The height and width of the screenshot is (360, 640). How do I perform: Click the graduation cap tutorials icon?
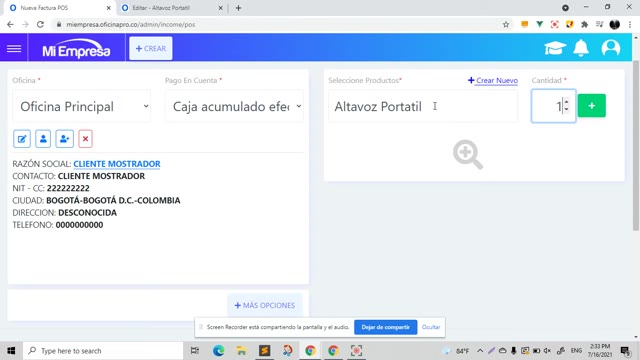click(x=555, y=48)
